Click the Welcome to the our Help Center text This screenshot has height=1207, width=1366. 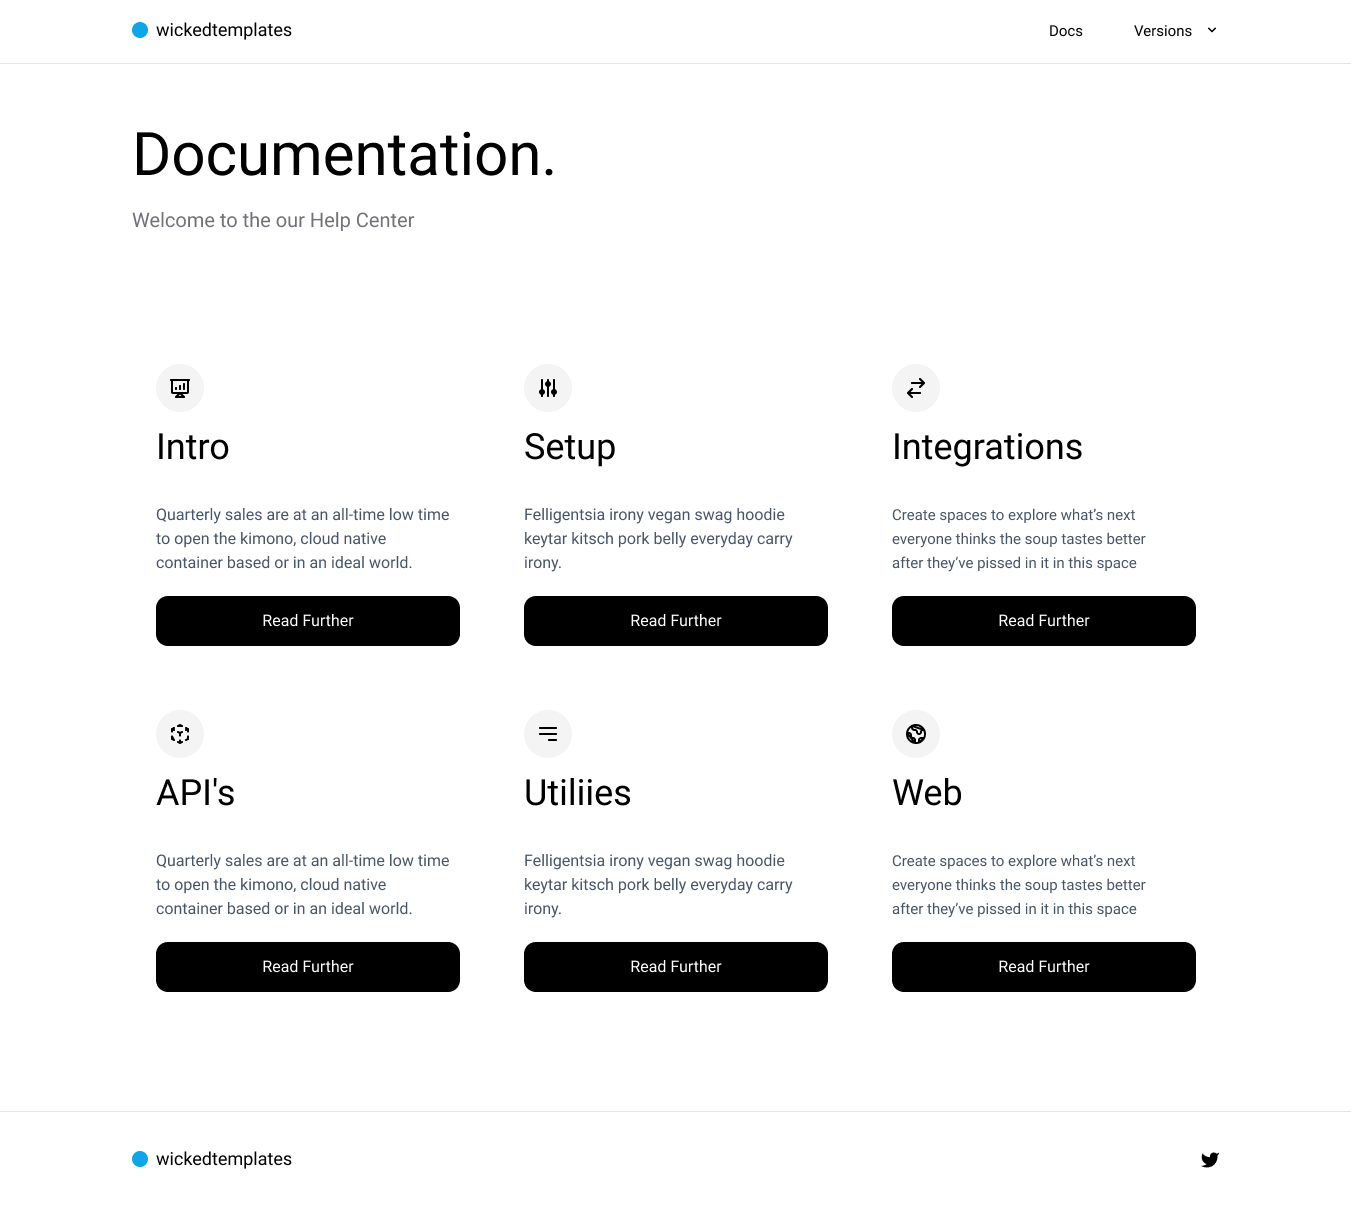(273, 220)
